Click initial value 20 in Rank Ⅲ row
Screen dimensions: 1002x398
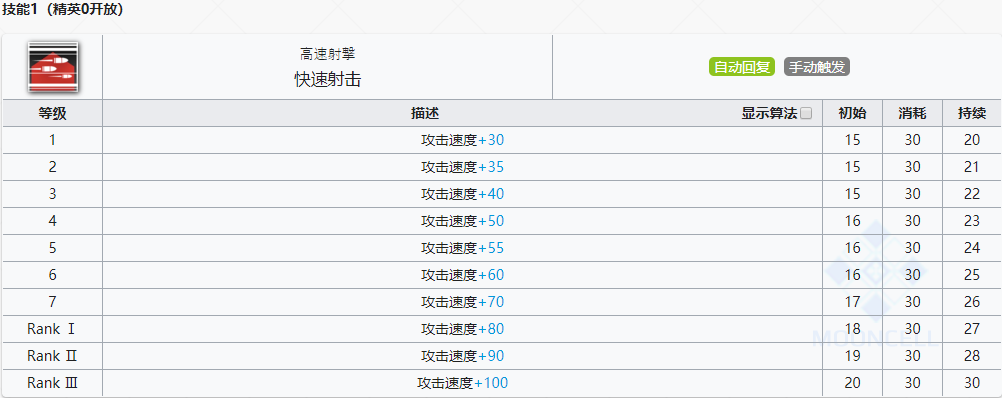(852, 383)
